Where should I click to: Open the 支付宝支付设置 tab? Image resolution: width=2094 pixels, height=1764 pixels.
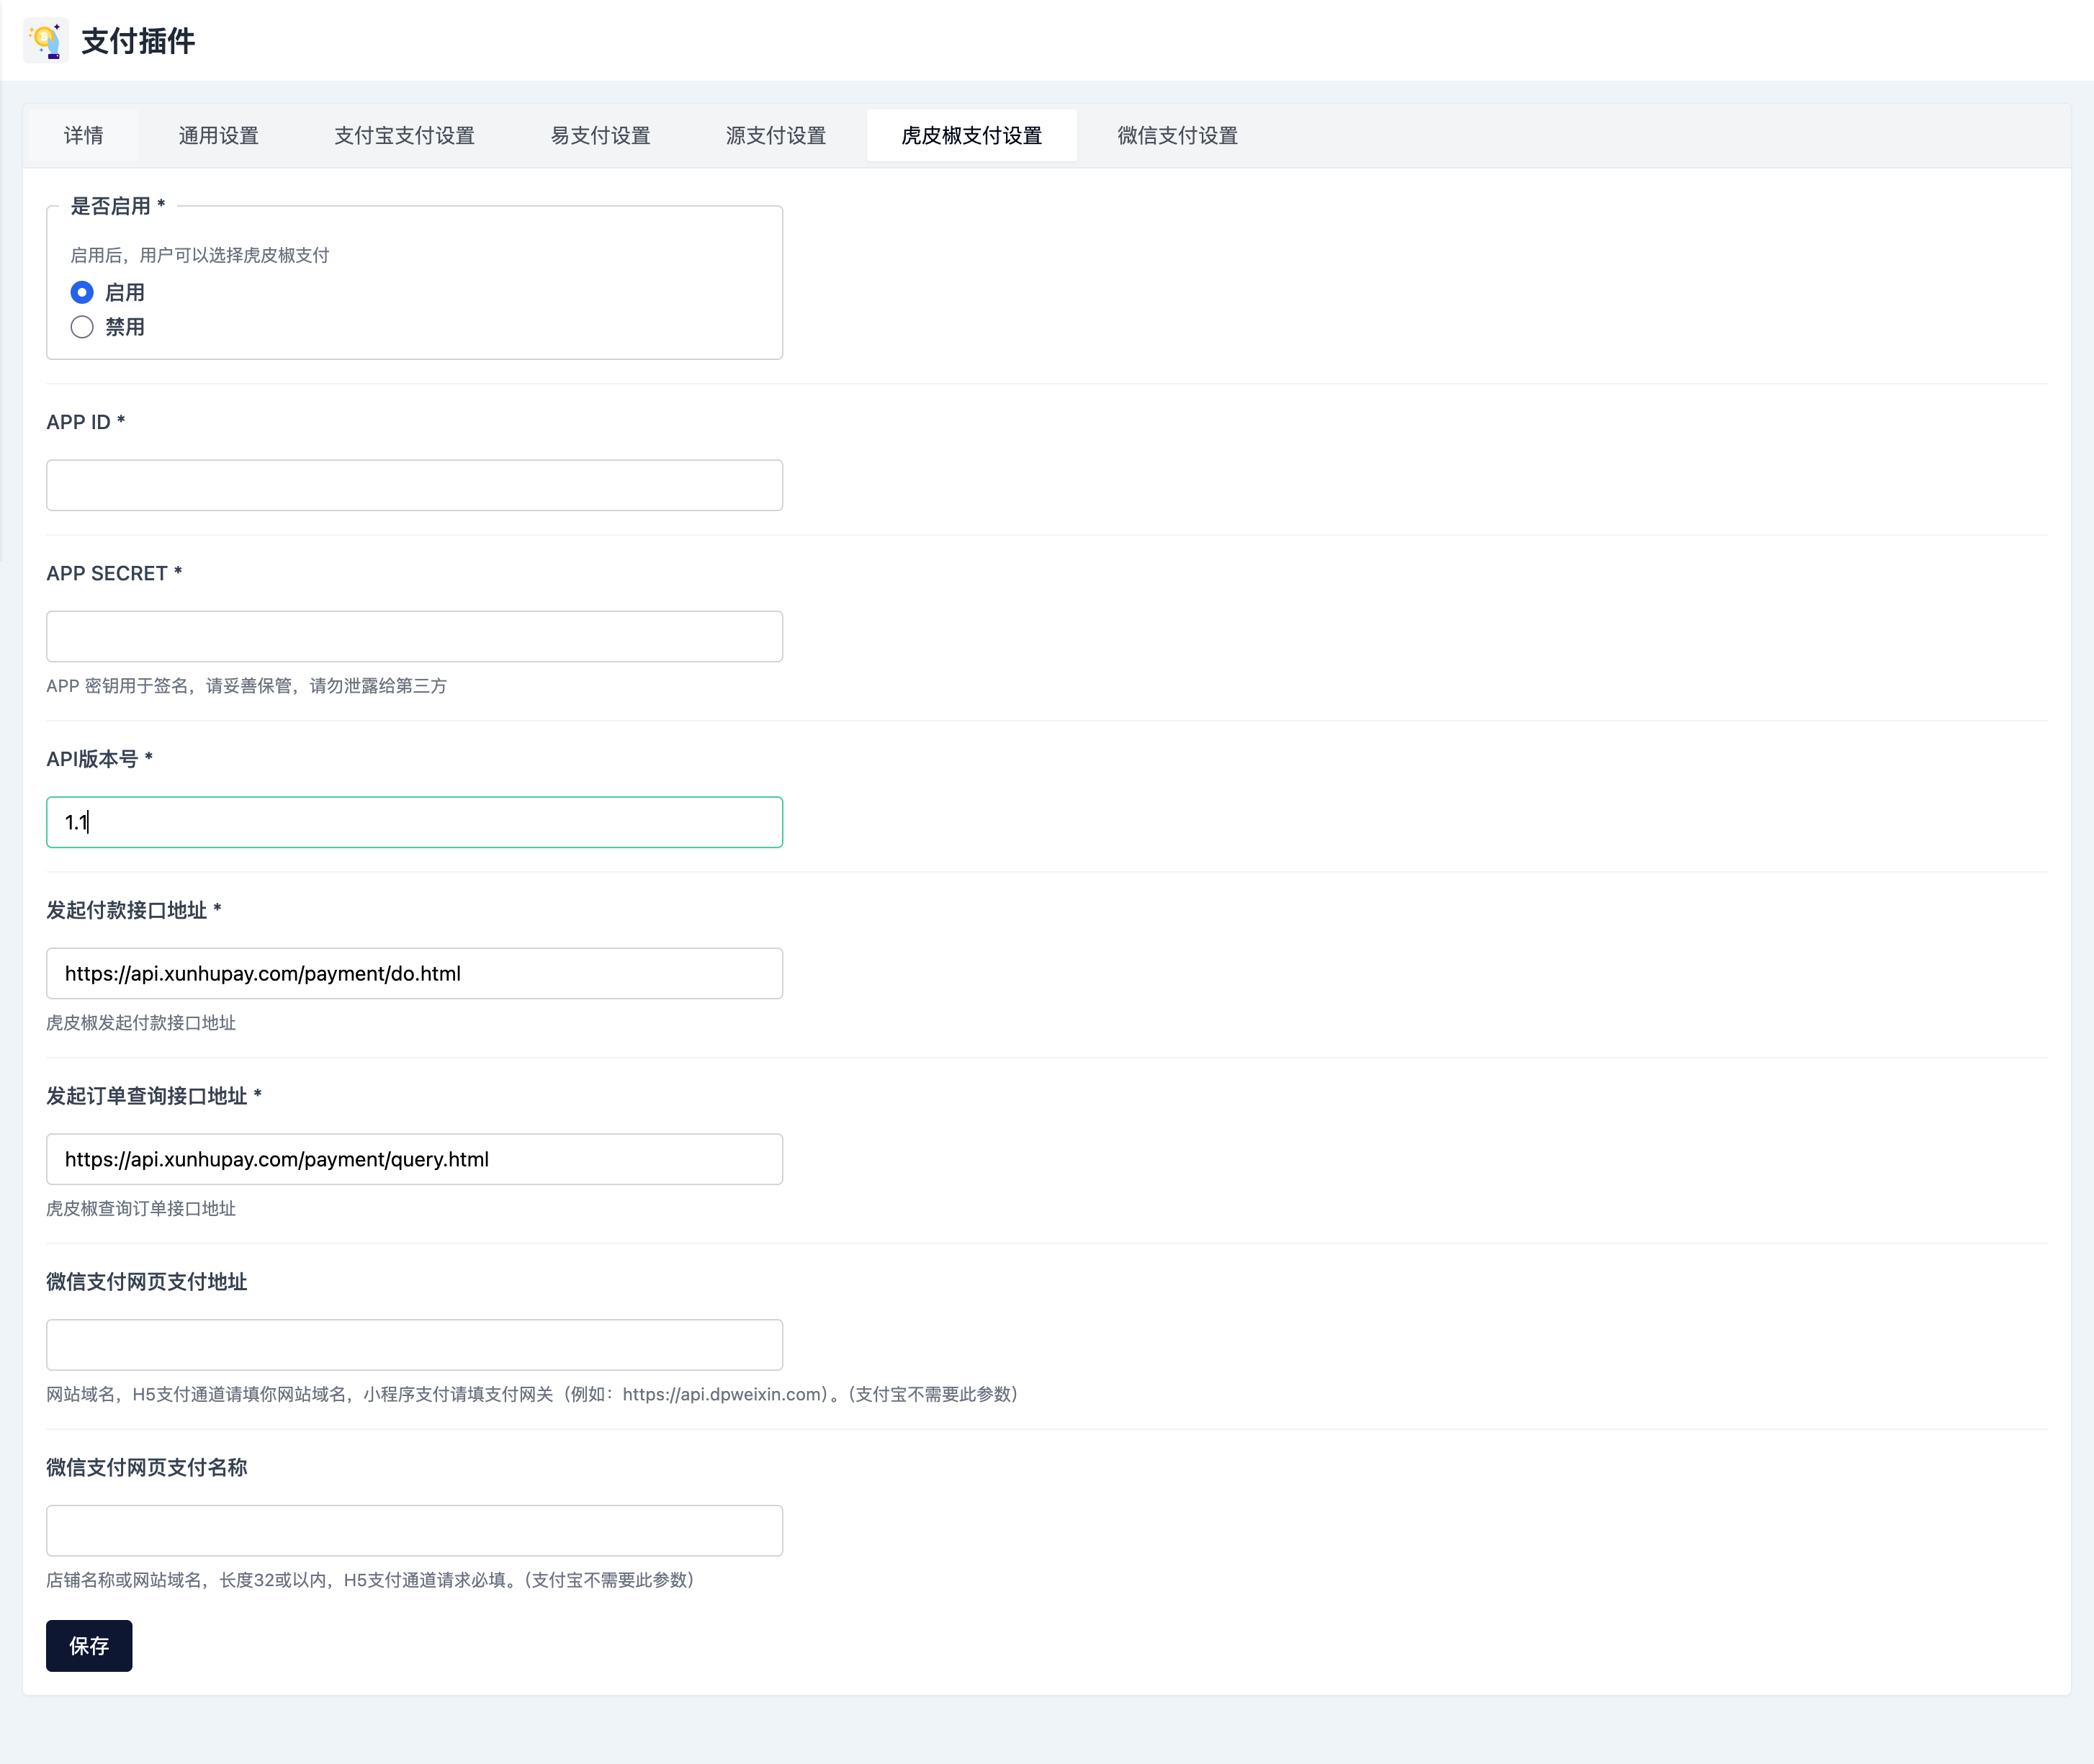click(x=404, y=135)
